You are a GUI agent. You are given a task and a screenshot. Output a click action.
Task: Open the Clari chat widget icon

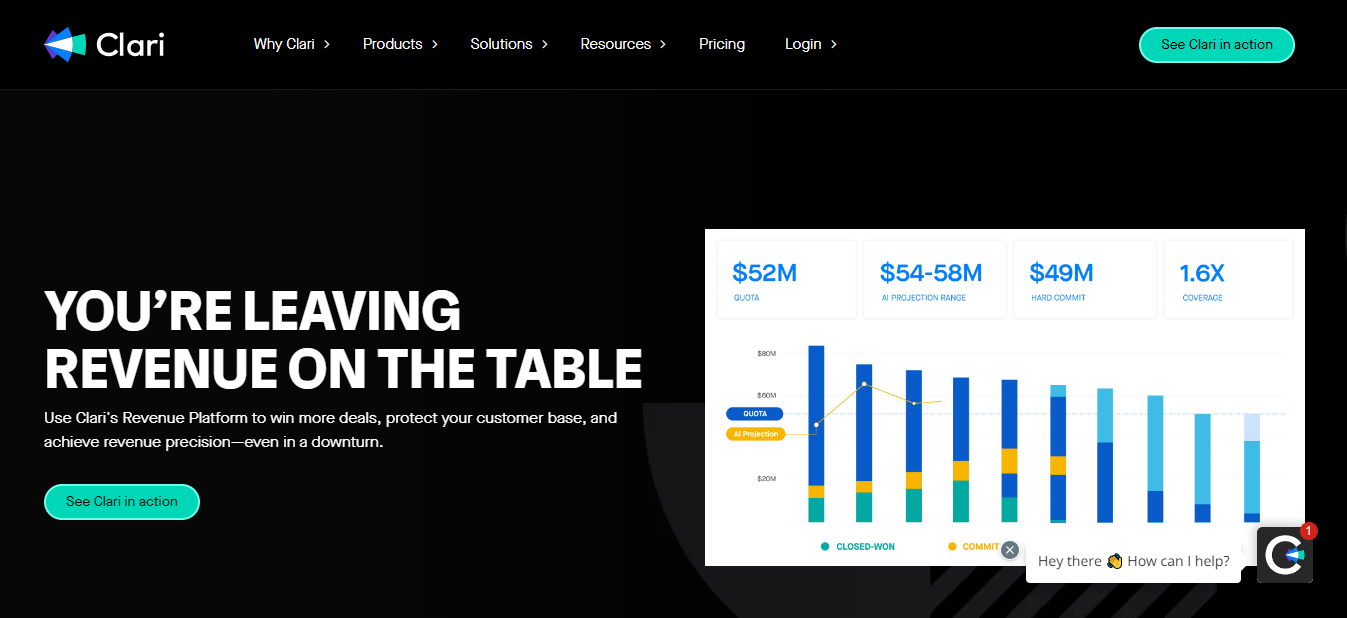pyautogui.click(x=1284, y=554)
